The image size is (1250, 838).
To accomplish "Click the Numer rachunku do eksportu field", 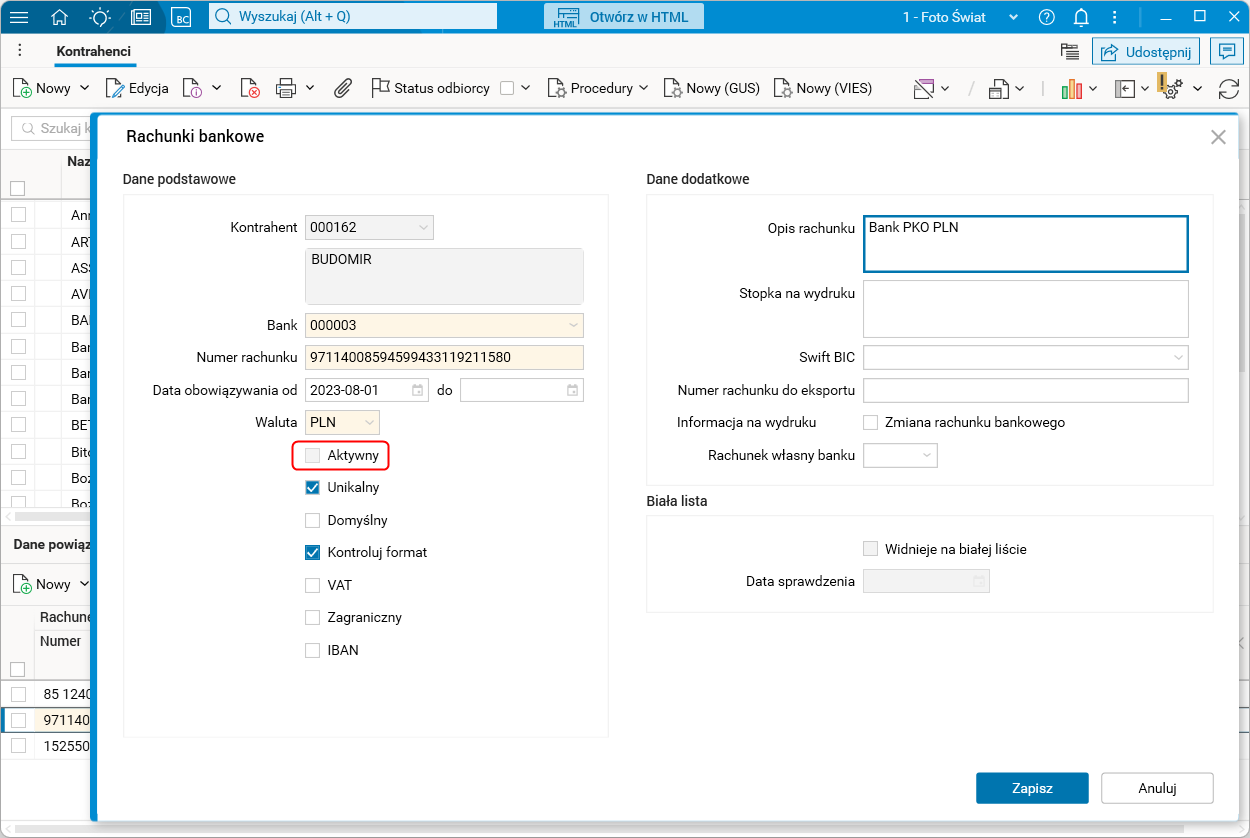I will 1025,390.
